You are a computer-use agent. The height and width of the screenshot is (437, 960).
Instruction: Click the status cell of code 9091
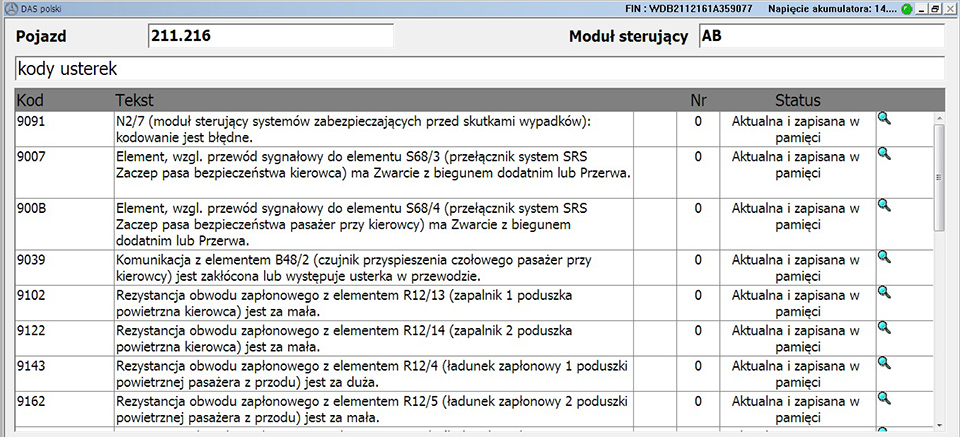click(797, 129)
